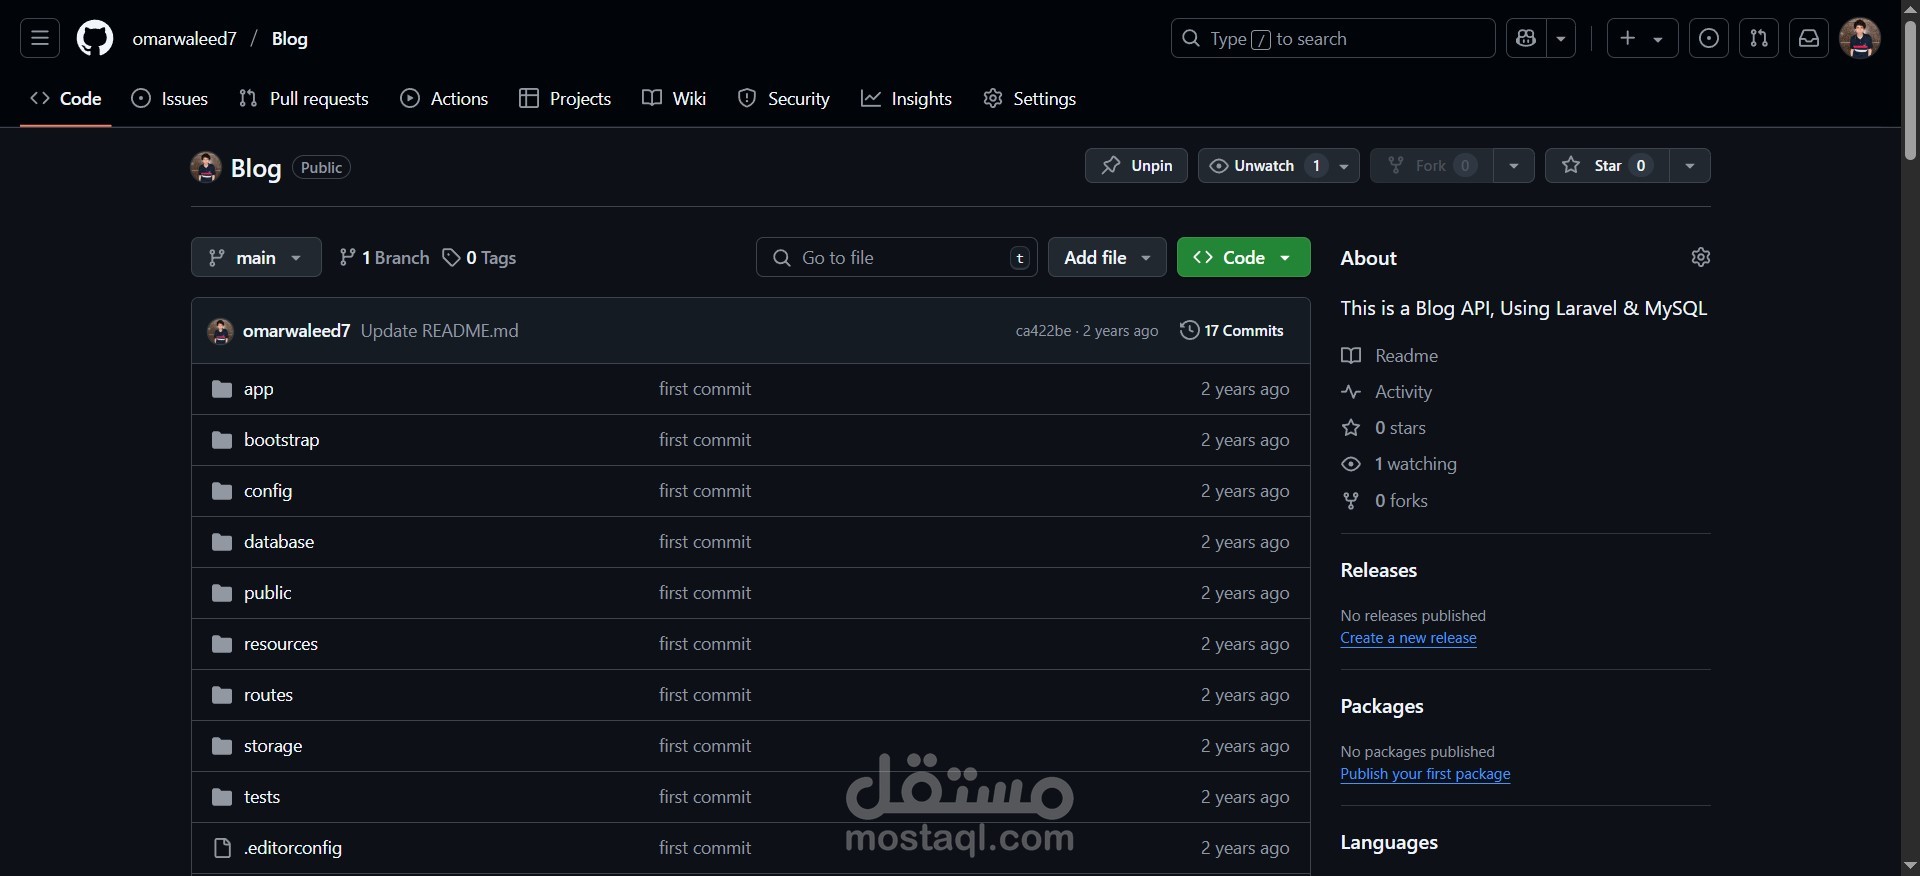The height and width of the screenshot is (876, 1920).
Task: Click Publish your first package link
Action: coord(1425,774)
